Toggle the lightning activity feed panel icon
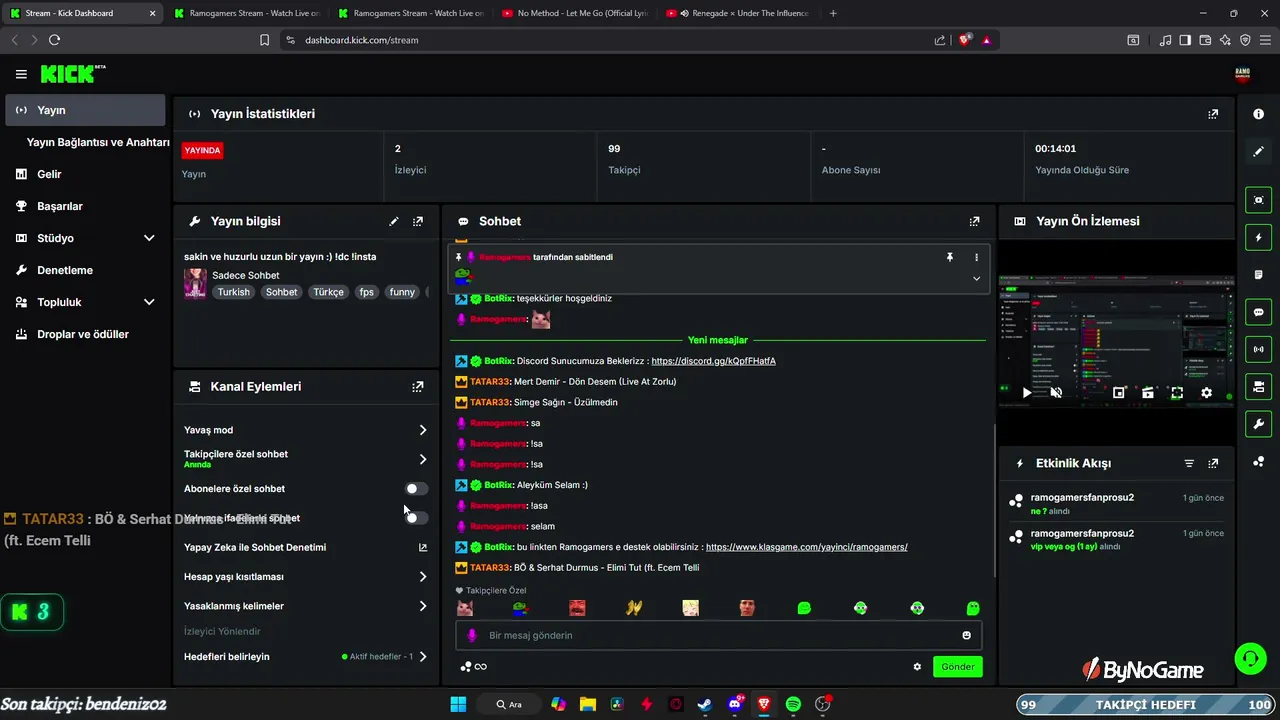Image resolution: width=1280 pixels, height=720 pixels. pos(1259,238)
